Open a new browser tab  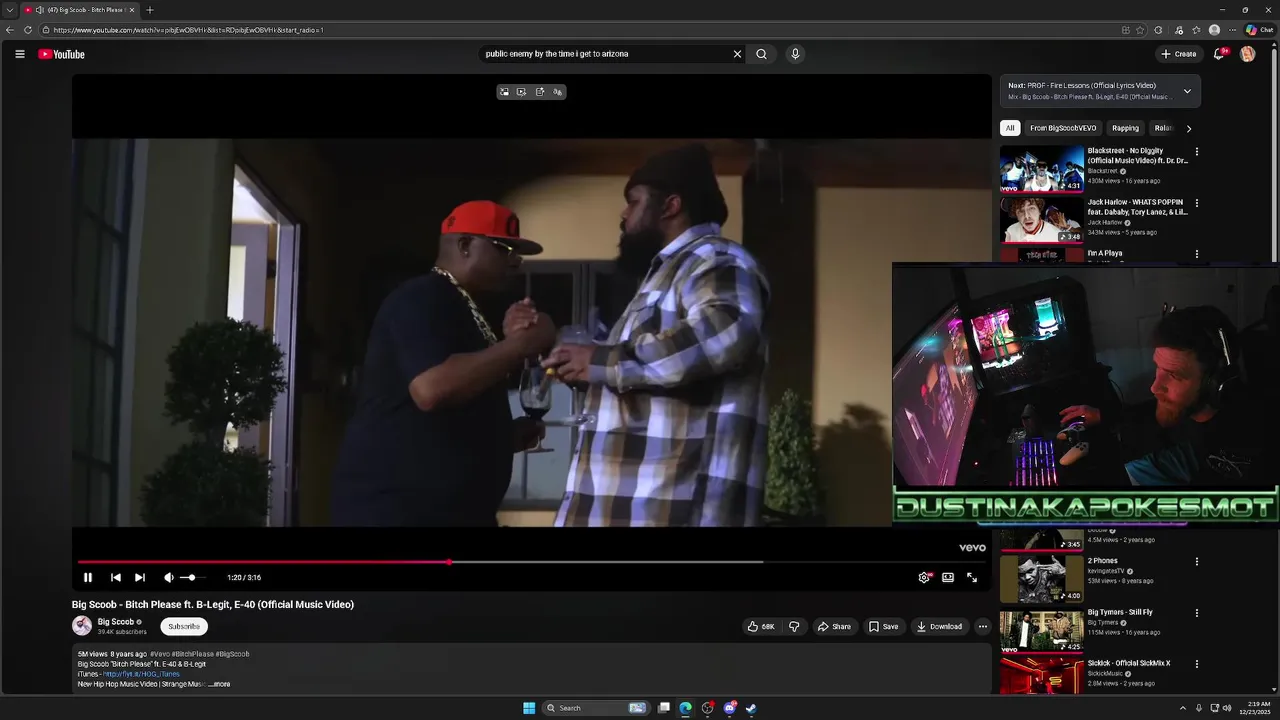150,10
